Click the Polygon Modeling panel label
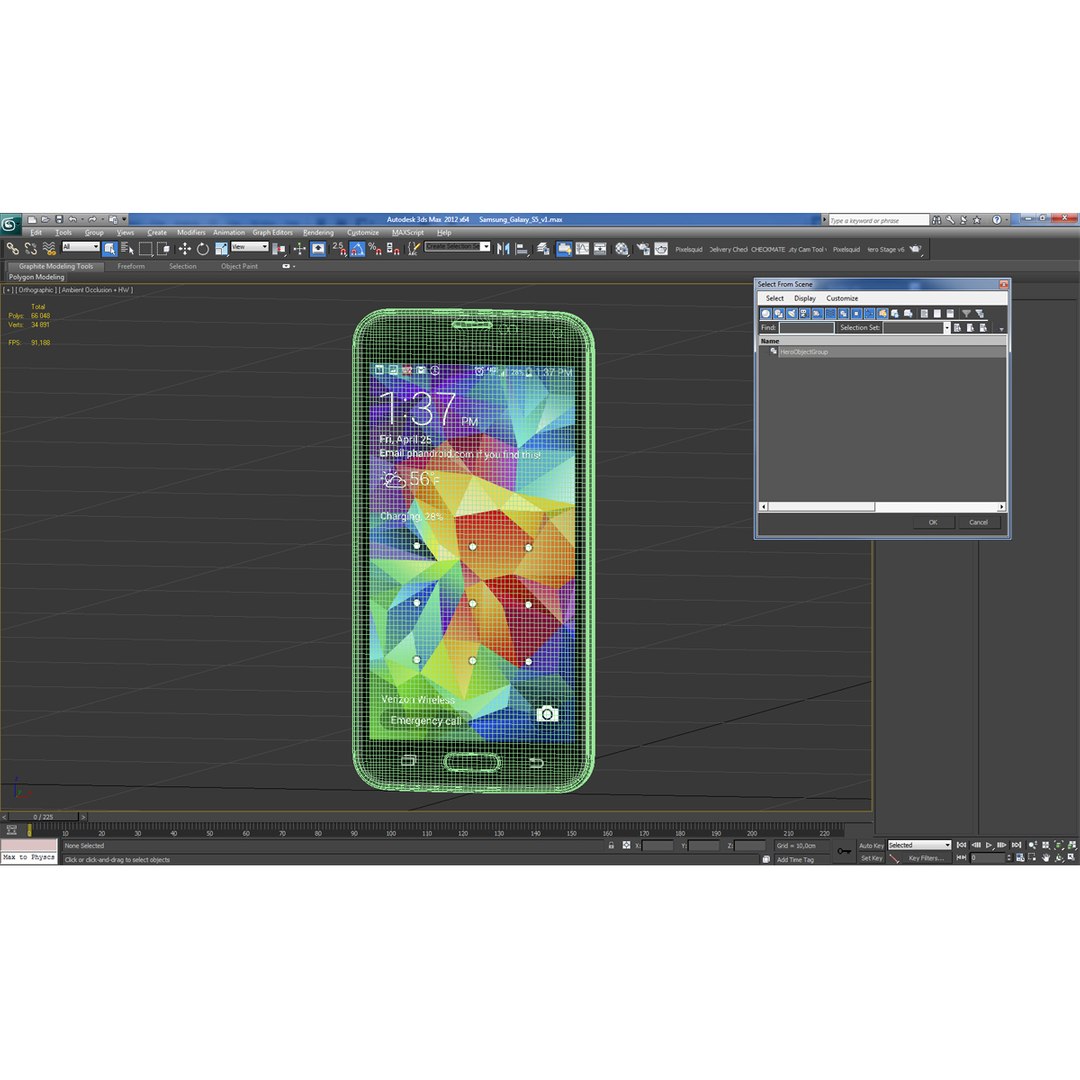The width and height of the screenshot is (1080, 1080). (37, 277)
